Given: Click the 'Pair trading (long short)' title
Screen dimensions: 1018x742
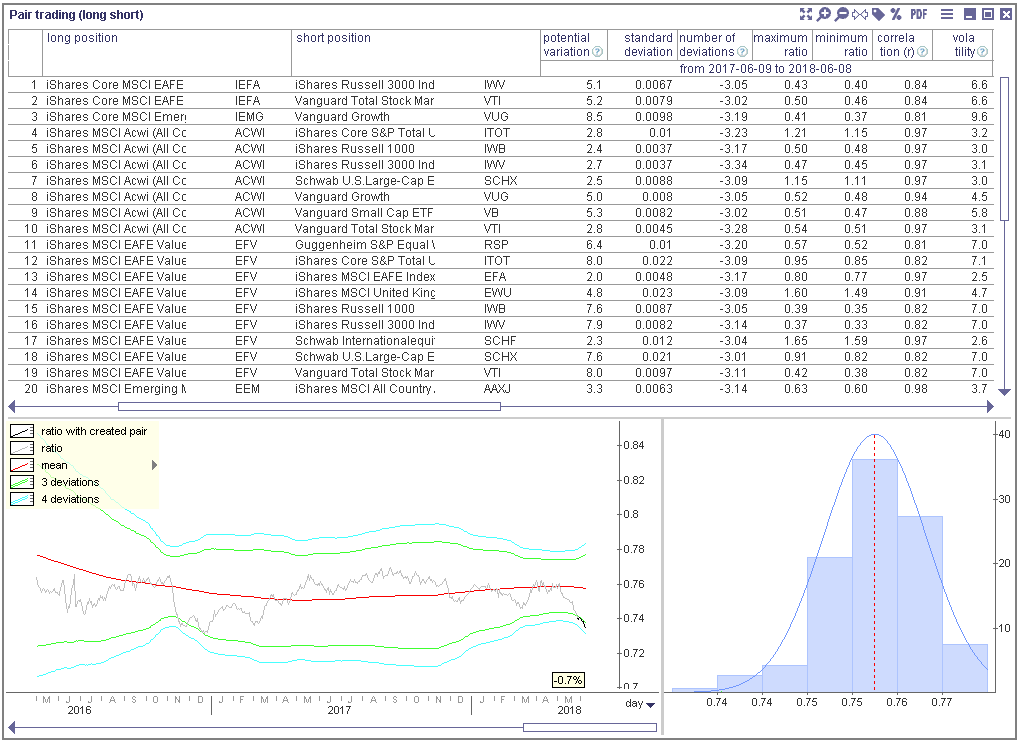Looking at the screenshot, I should [x=77, y=14].
